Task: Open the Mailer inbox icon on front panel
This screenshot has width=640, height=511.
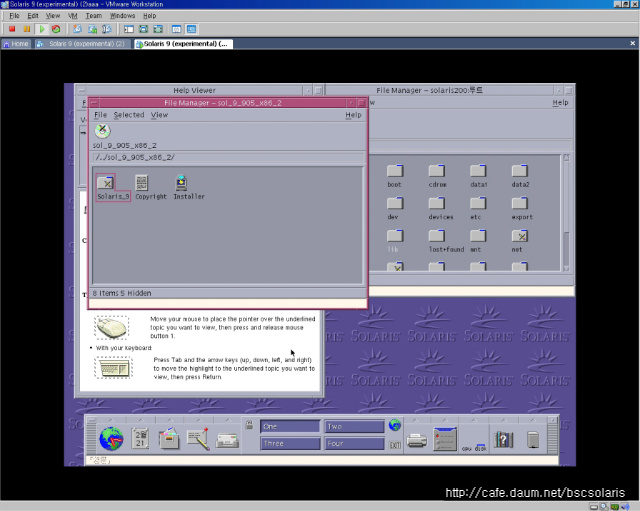Action: click(227, 441)
